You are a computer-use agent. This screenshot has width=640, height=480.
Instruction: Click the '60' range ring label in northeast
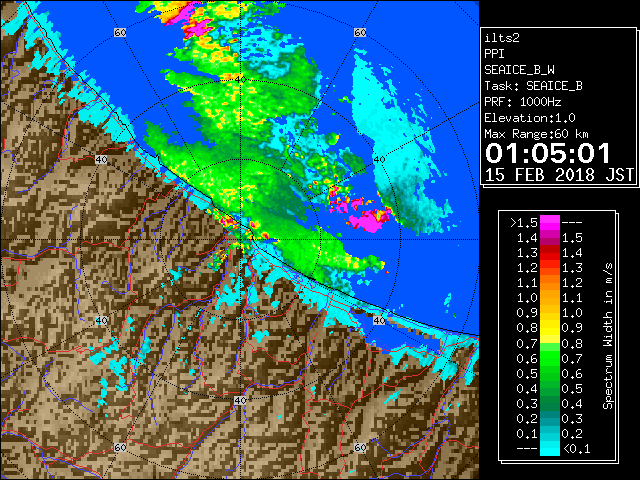[360, 32]
